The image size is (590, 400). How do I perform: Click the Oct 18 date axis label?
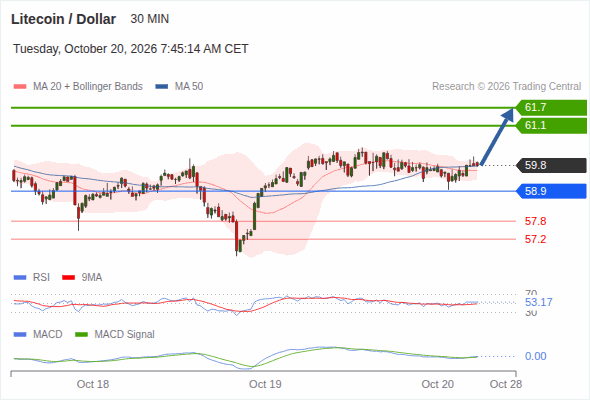pyautogui.click(x=93, y=384)
